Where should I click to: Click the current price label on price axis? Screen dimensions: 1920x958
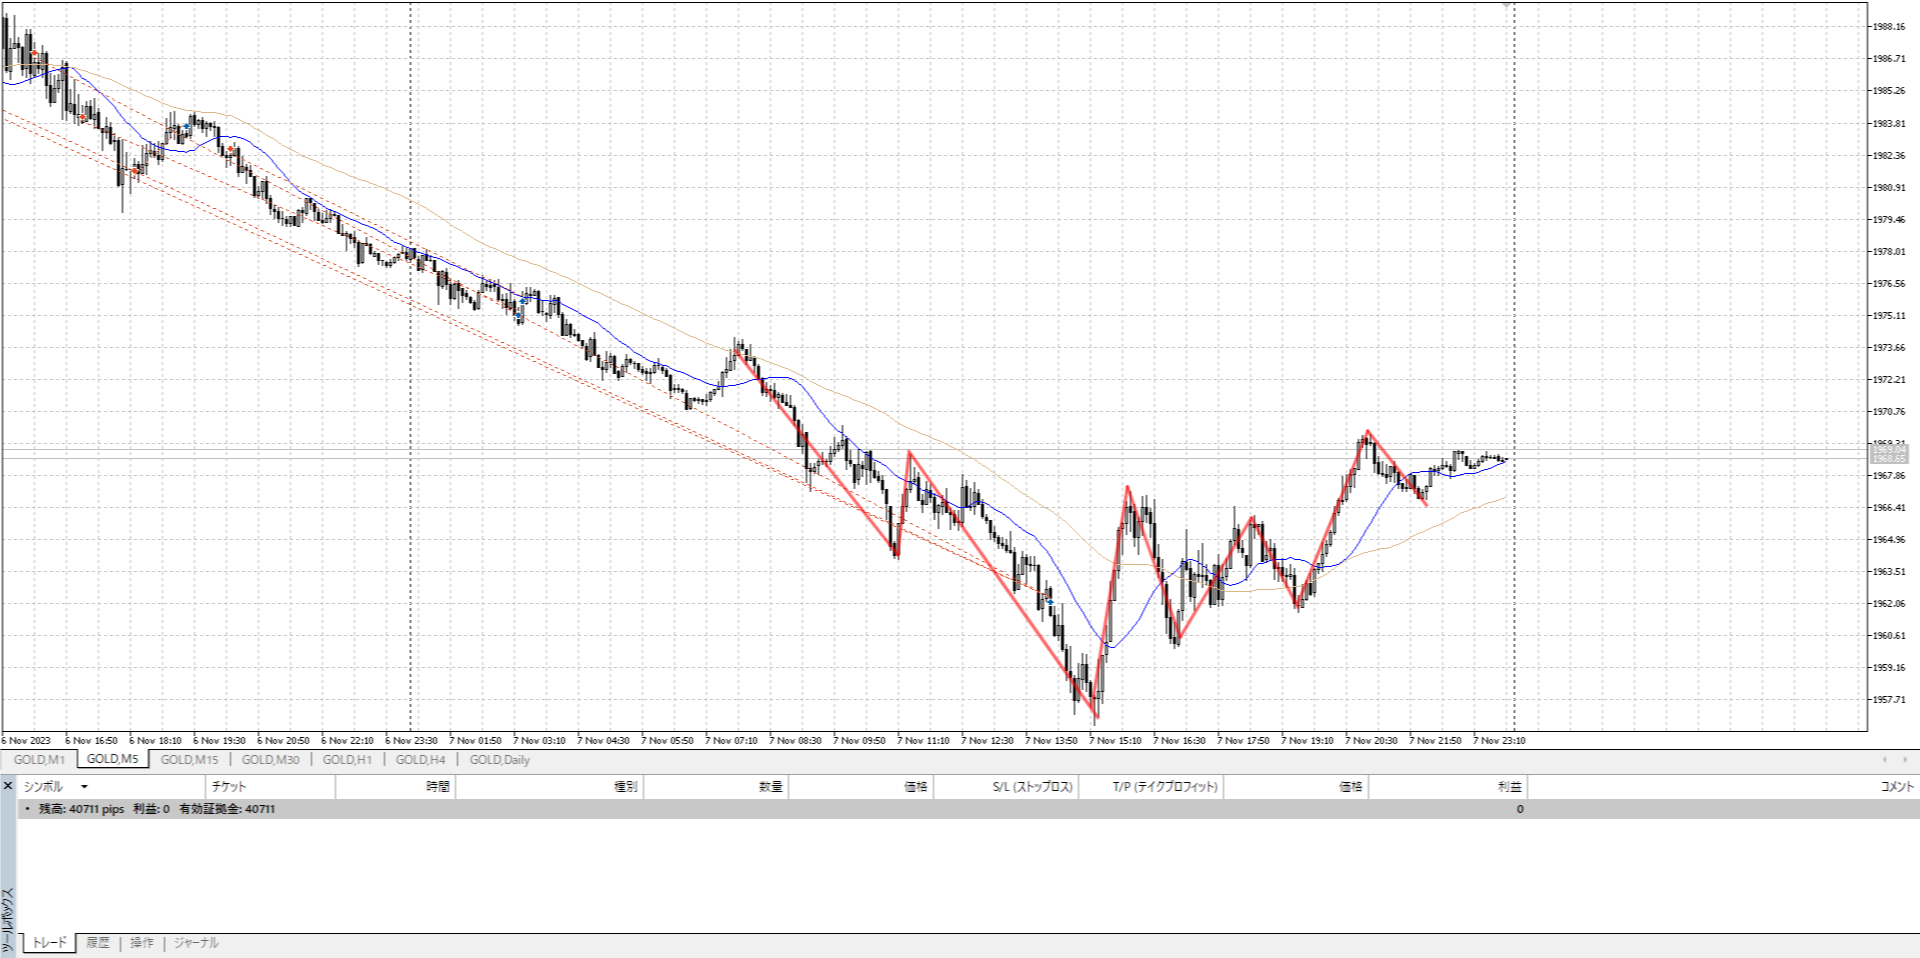[x=1889, y=455]
